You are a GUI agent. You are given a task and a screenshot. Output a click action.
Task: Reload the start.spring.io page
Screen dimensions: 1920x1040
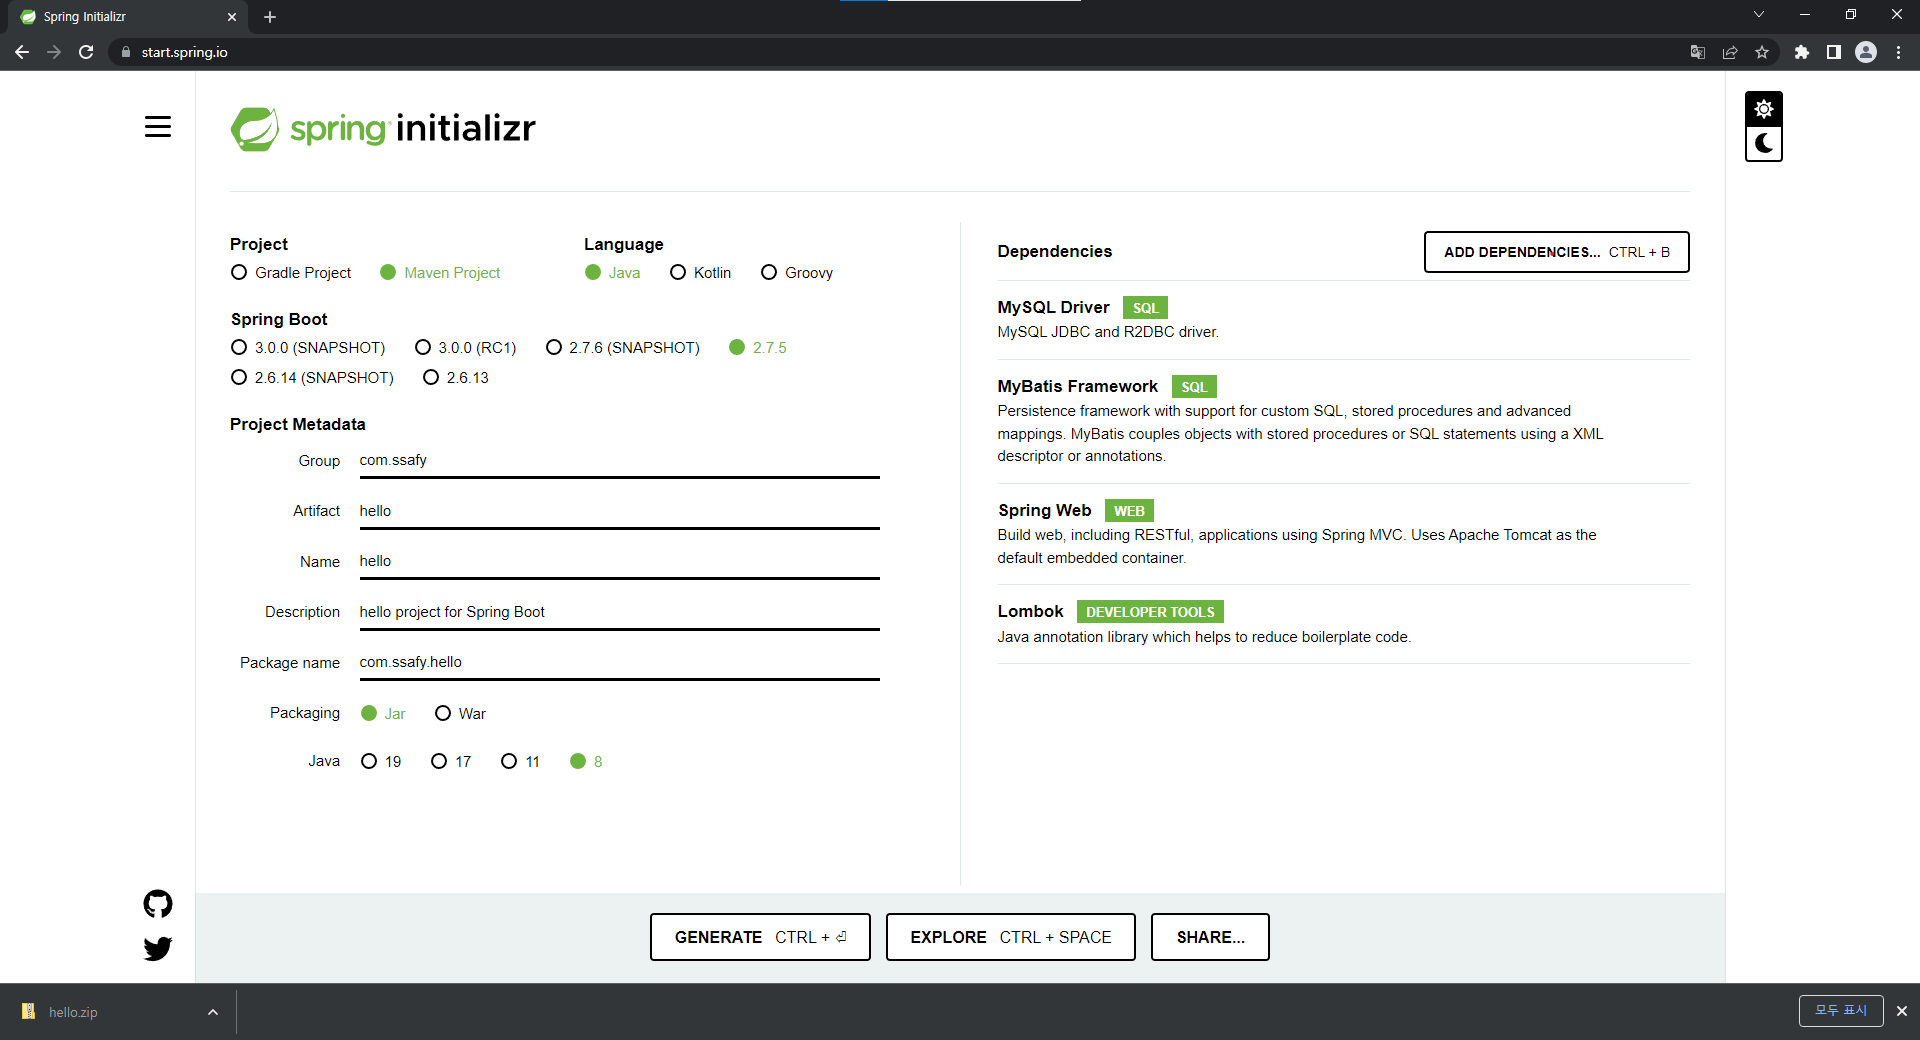[x=86, y=52]
